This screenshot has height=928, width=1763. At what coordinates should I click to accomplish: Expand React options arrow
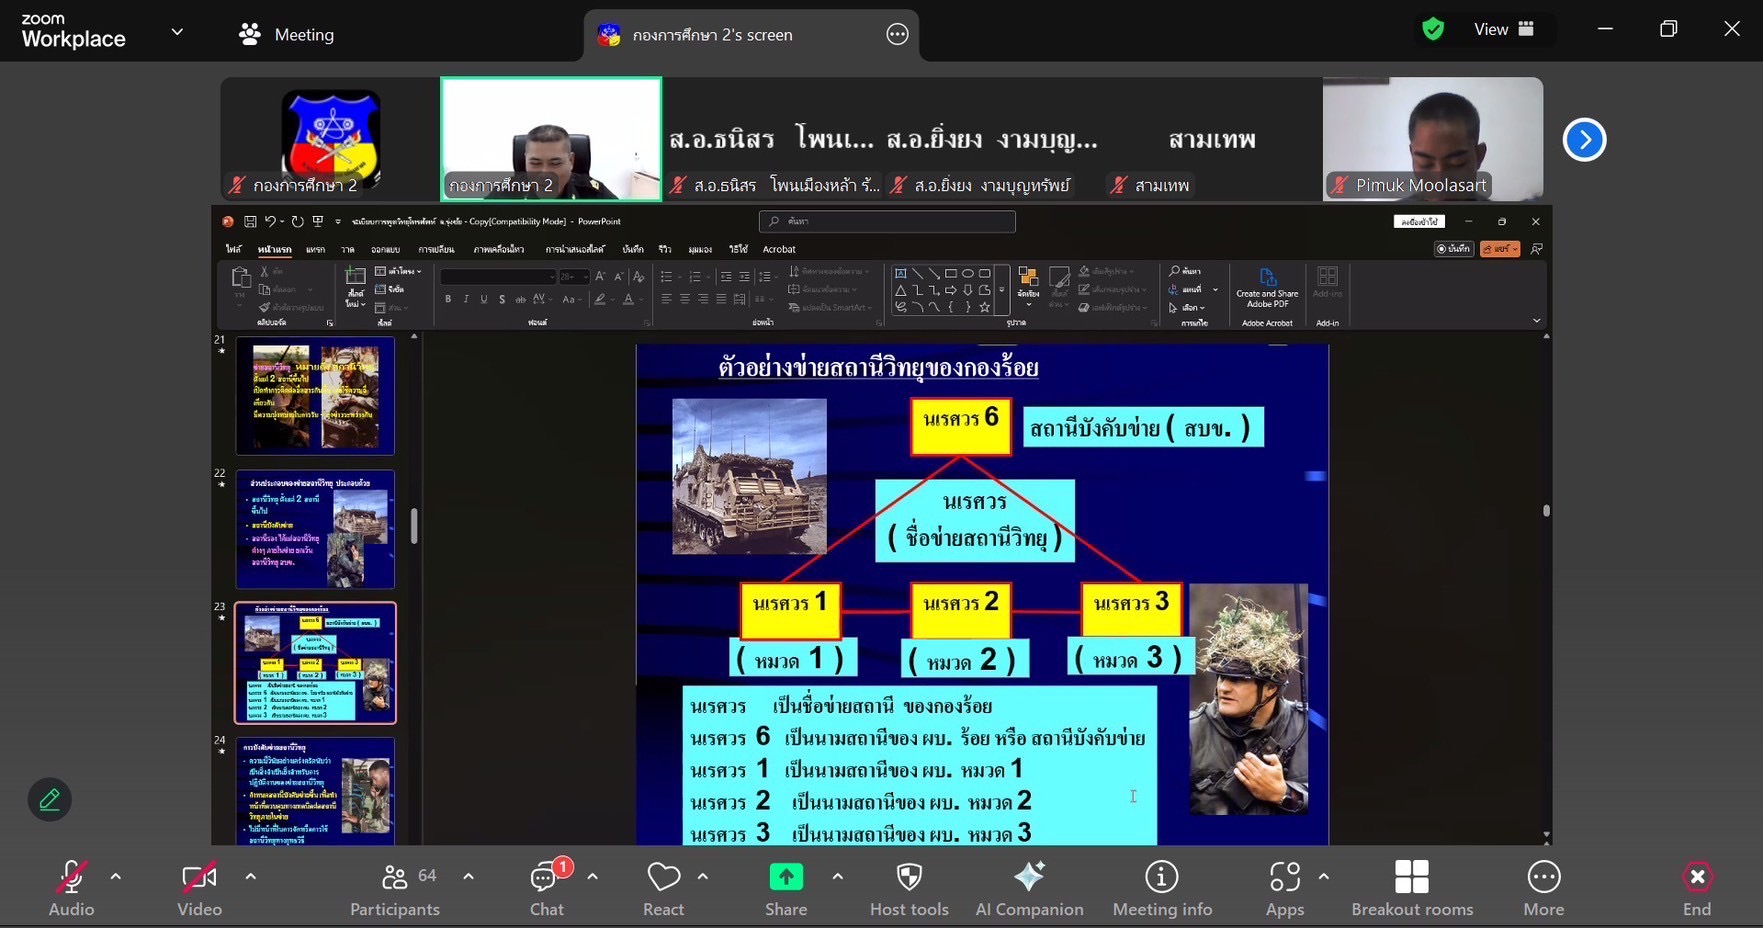[x=703, y=877]
